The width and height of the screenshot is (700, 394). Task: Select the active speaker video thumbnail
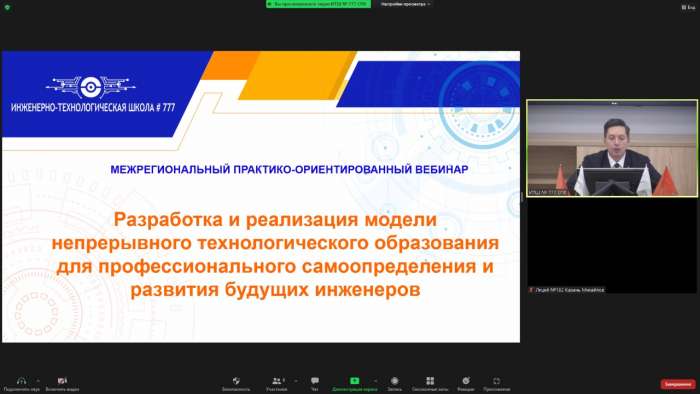612,148
